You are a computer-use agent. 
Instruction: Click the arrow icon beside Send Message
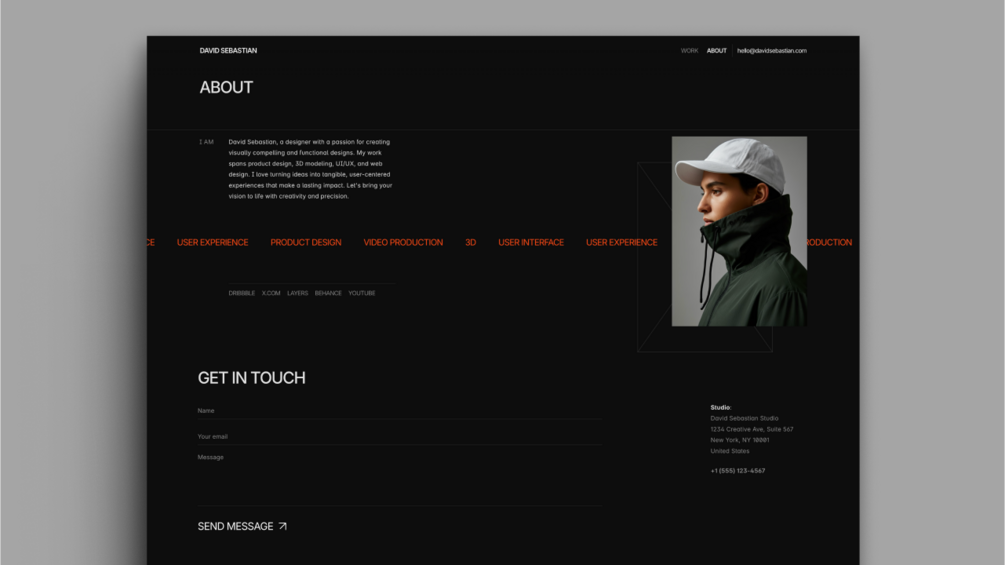pos(283,526)
